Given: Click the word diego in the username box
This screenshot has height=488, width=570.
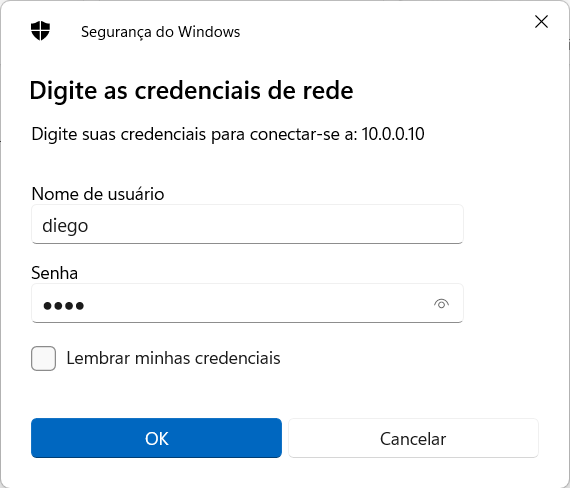Looking at the screenshot, I should coord(65,226).
